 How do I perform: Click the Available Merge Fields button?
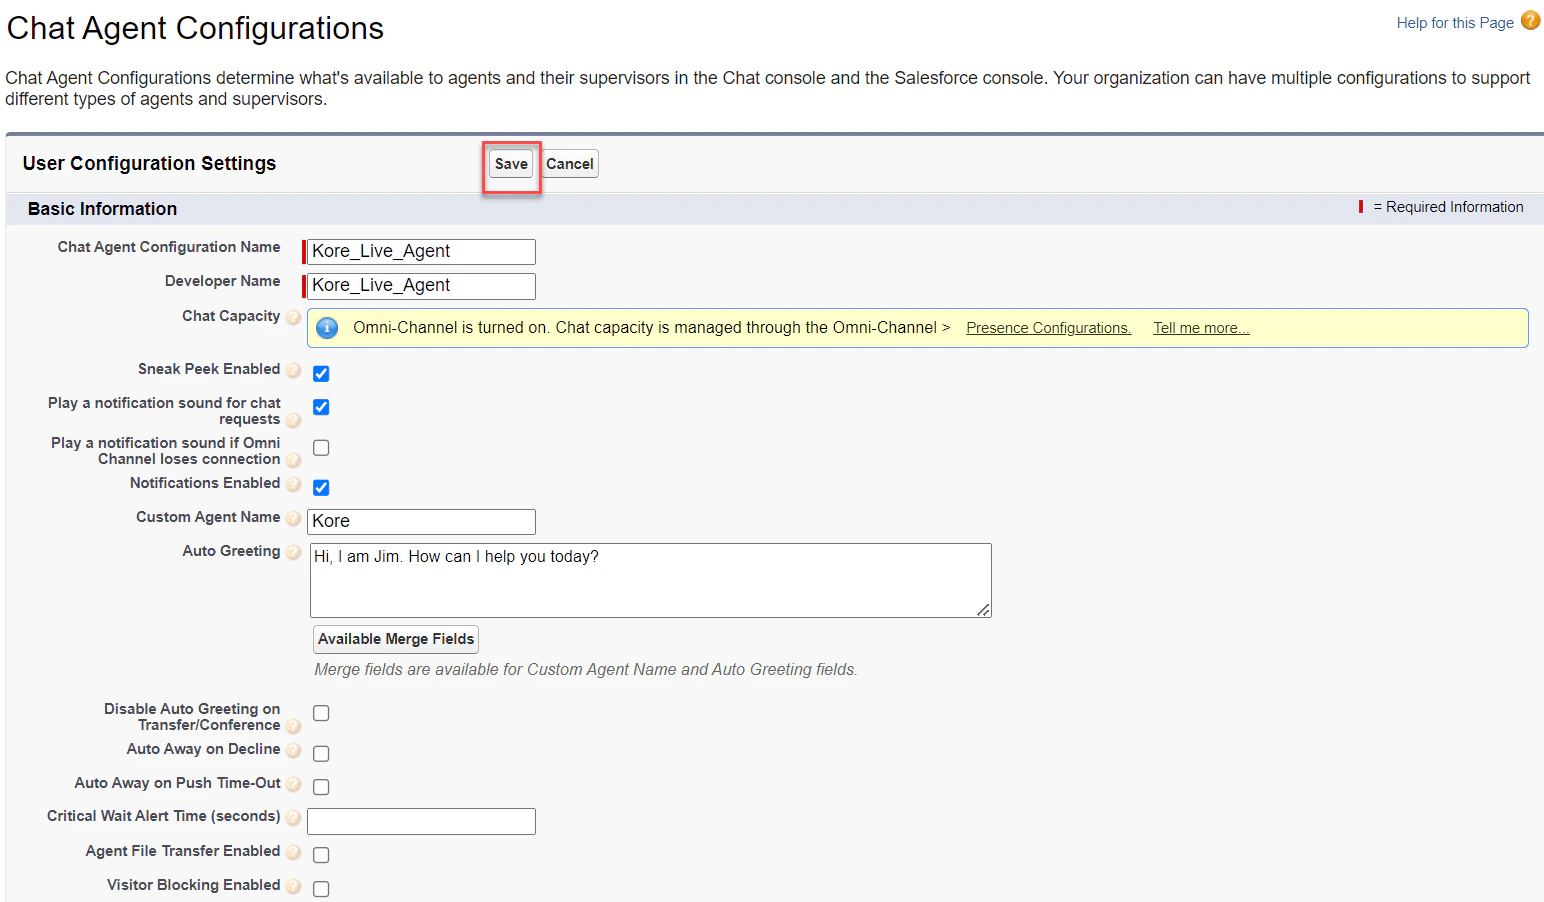click(x=395, y=639)
